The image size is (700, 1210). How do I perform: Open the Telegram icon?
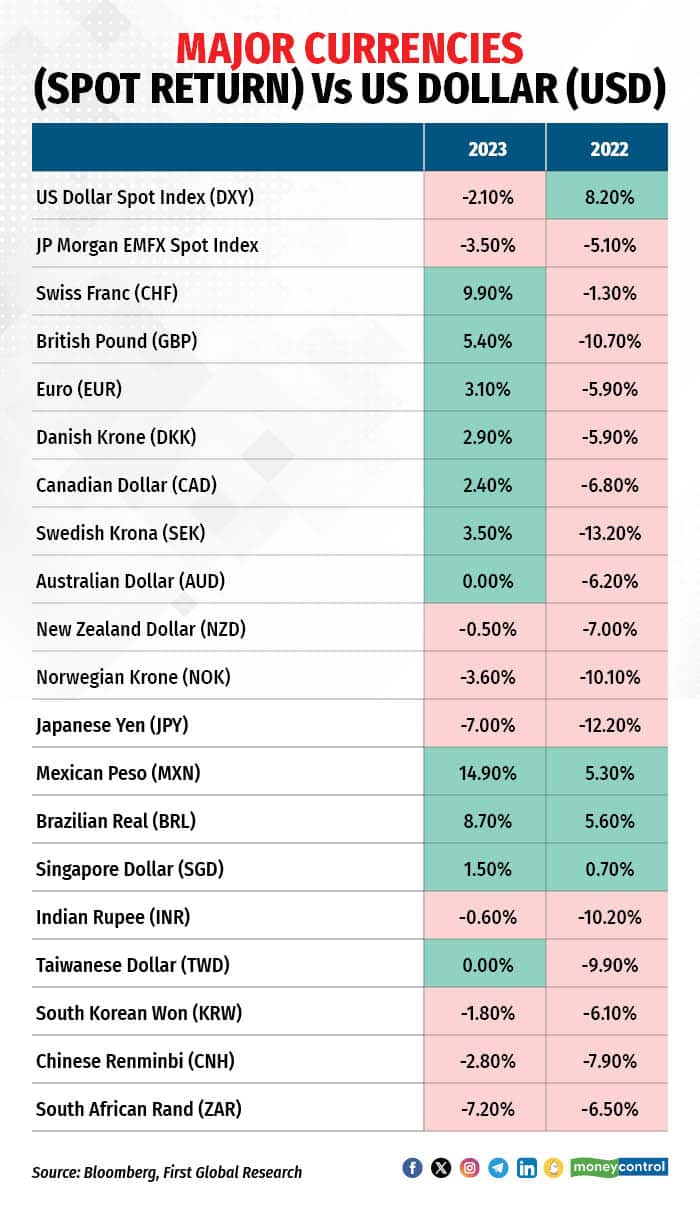tap(498, 1167)
